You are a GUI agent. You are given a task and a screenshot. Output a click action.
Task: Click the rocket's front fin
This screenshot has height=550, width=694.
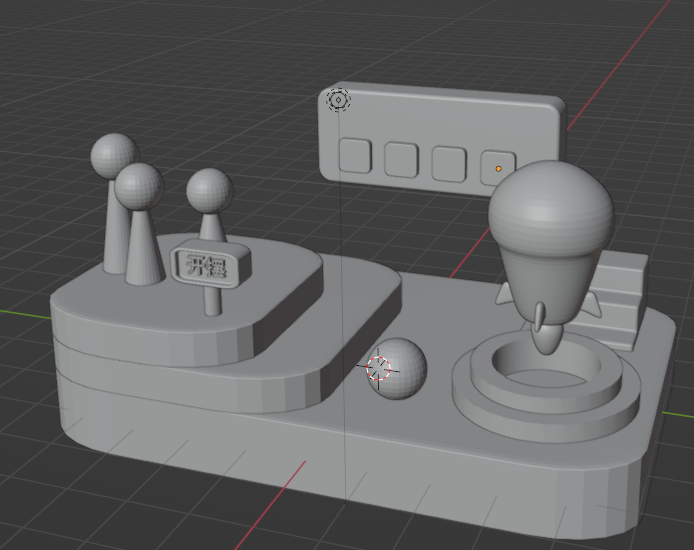click(x=538, y=317)
